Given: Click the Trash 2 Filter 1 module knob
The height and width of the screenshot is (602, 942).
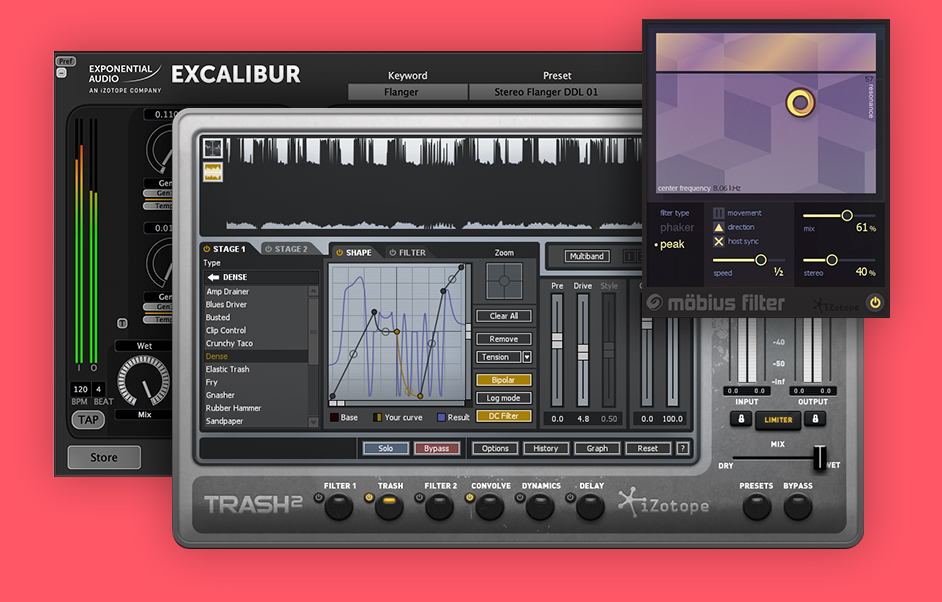Looking at the screenshot, I should [x=338, y=507].
